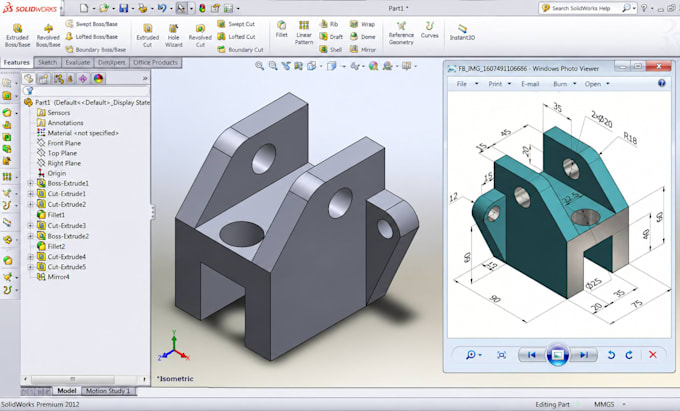Image resolution: width=680 pixels, height=411 pixels.
Task: Select the Dome tool
Action: tap(363, 37)
